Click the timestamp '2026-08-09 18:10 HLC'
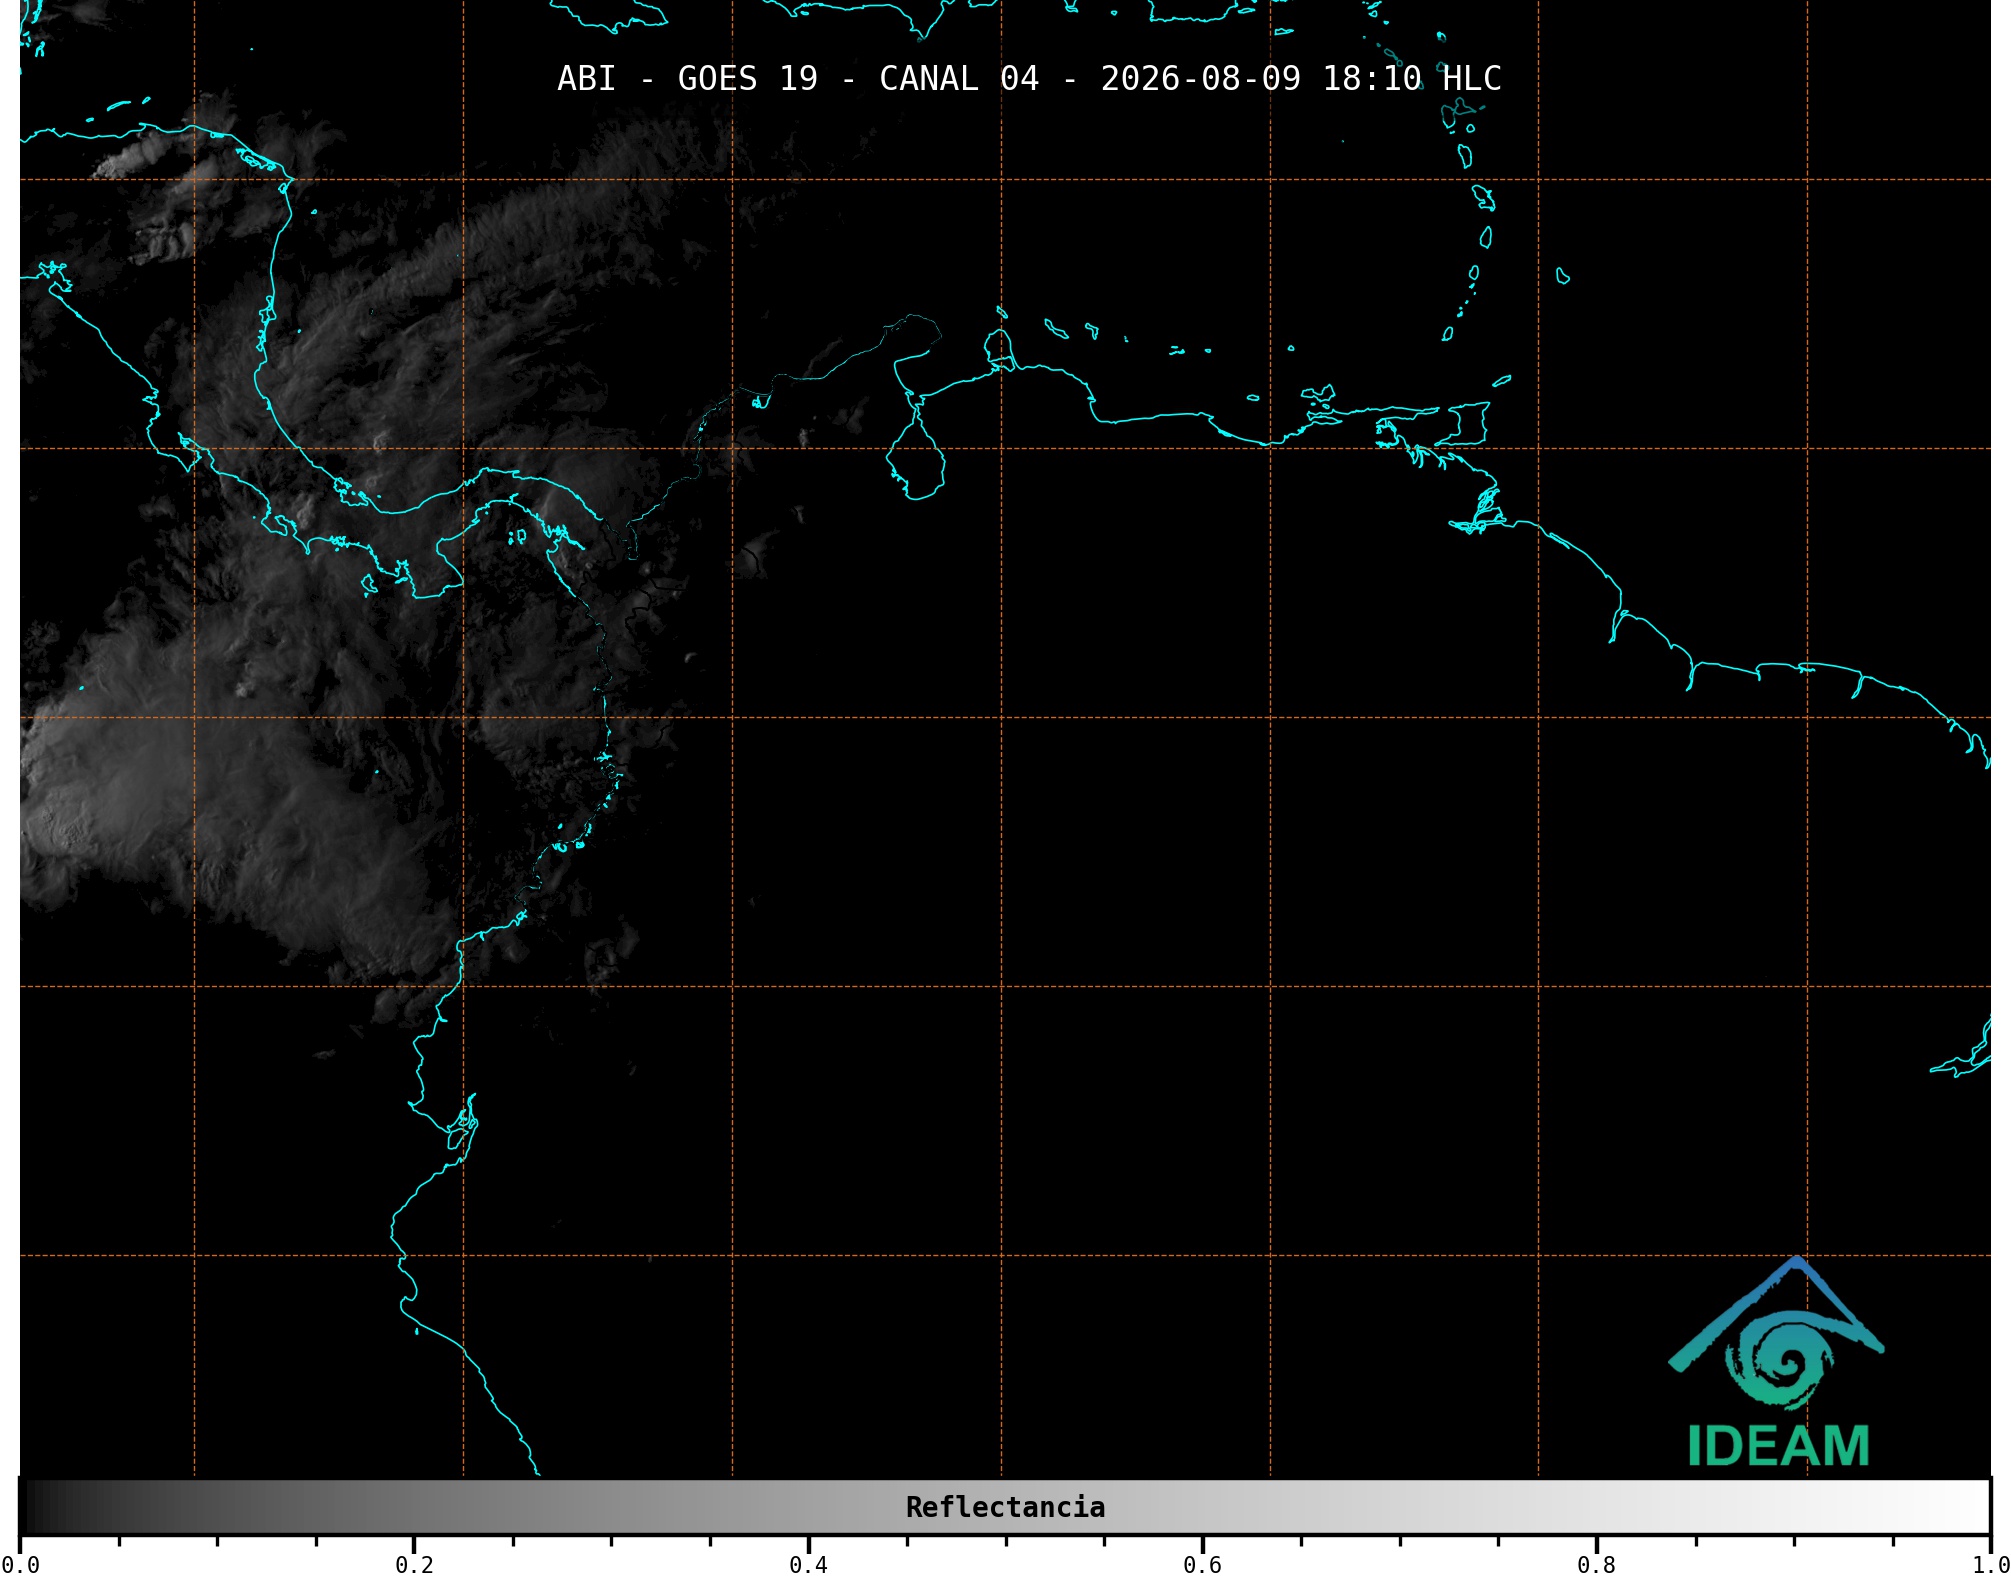2011x1577 pixels. (x=1301, y=79)
